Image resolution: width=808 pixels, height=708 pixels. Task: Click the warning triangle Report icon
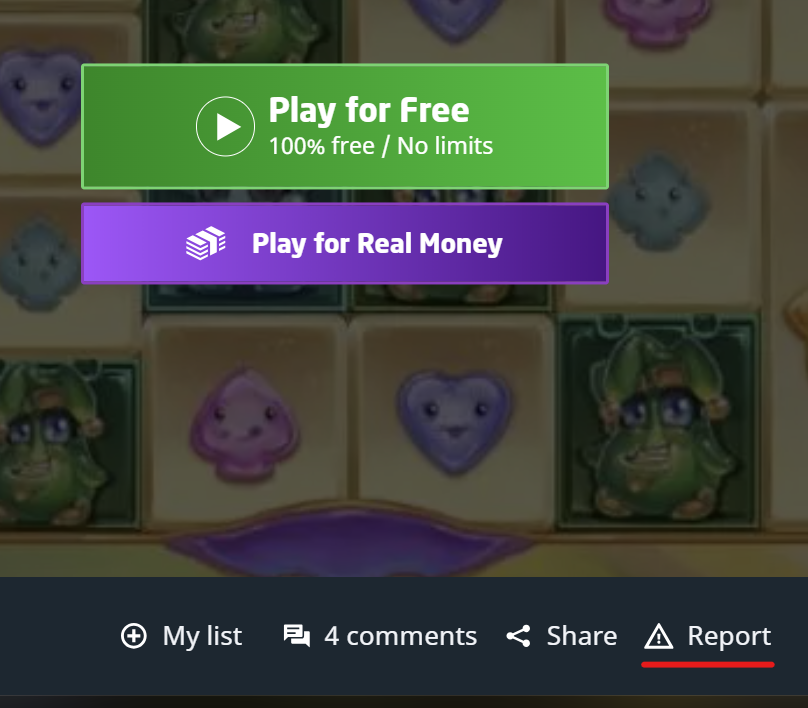(x=659, y=636)
